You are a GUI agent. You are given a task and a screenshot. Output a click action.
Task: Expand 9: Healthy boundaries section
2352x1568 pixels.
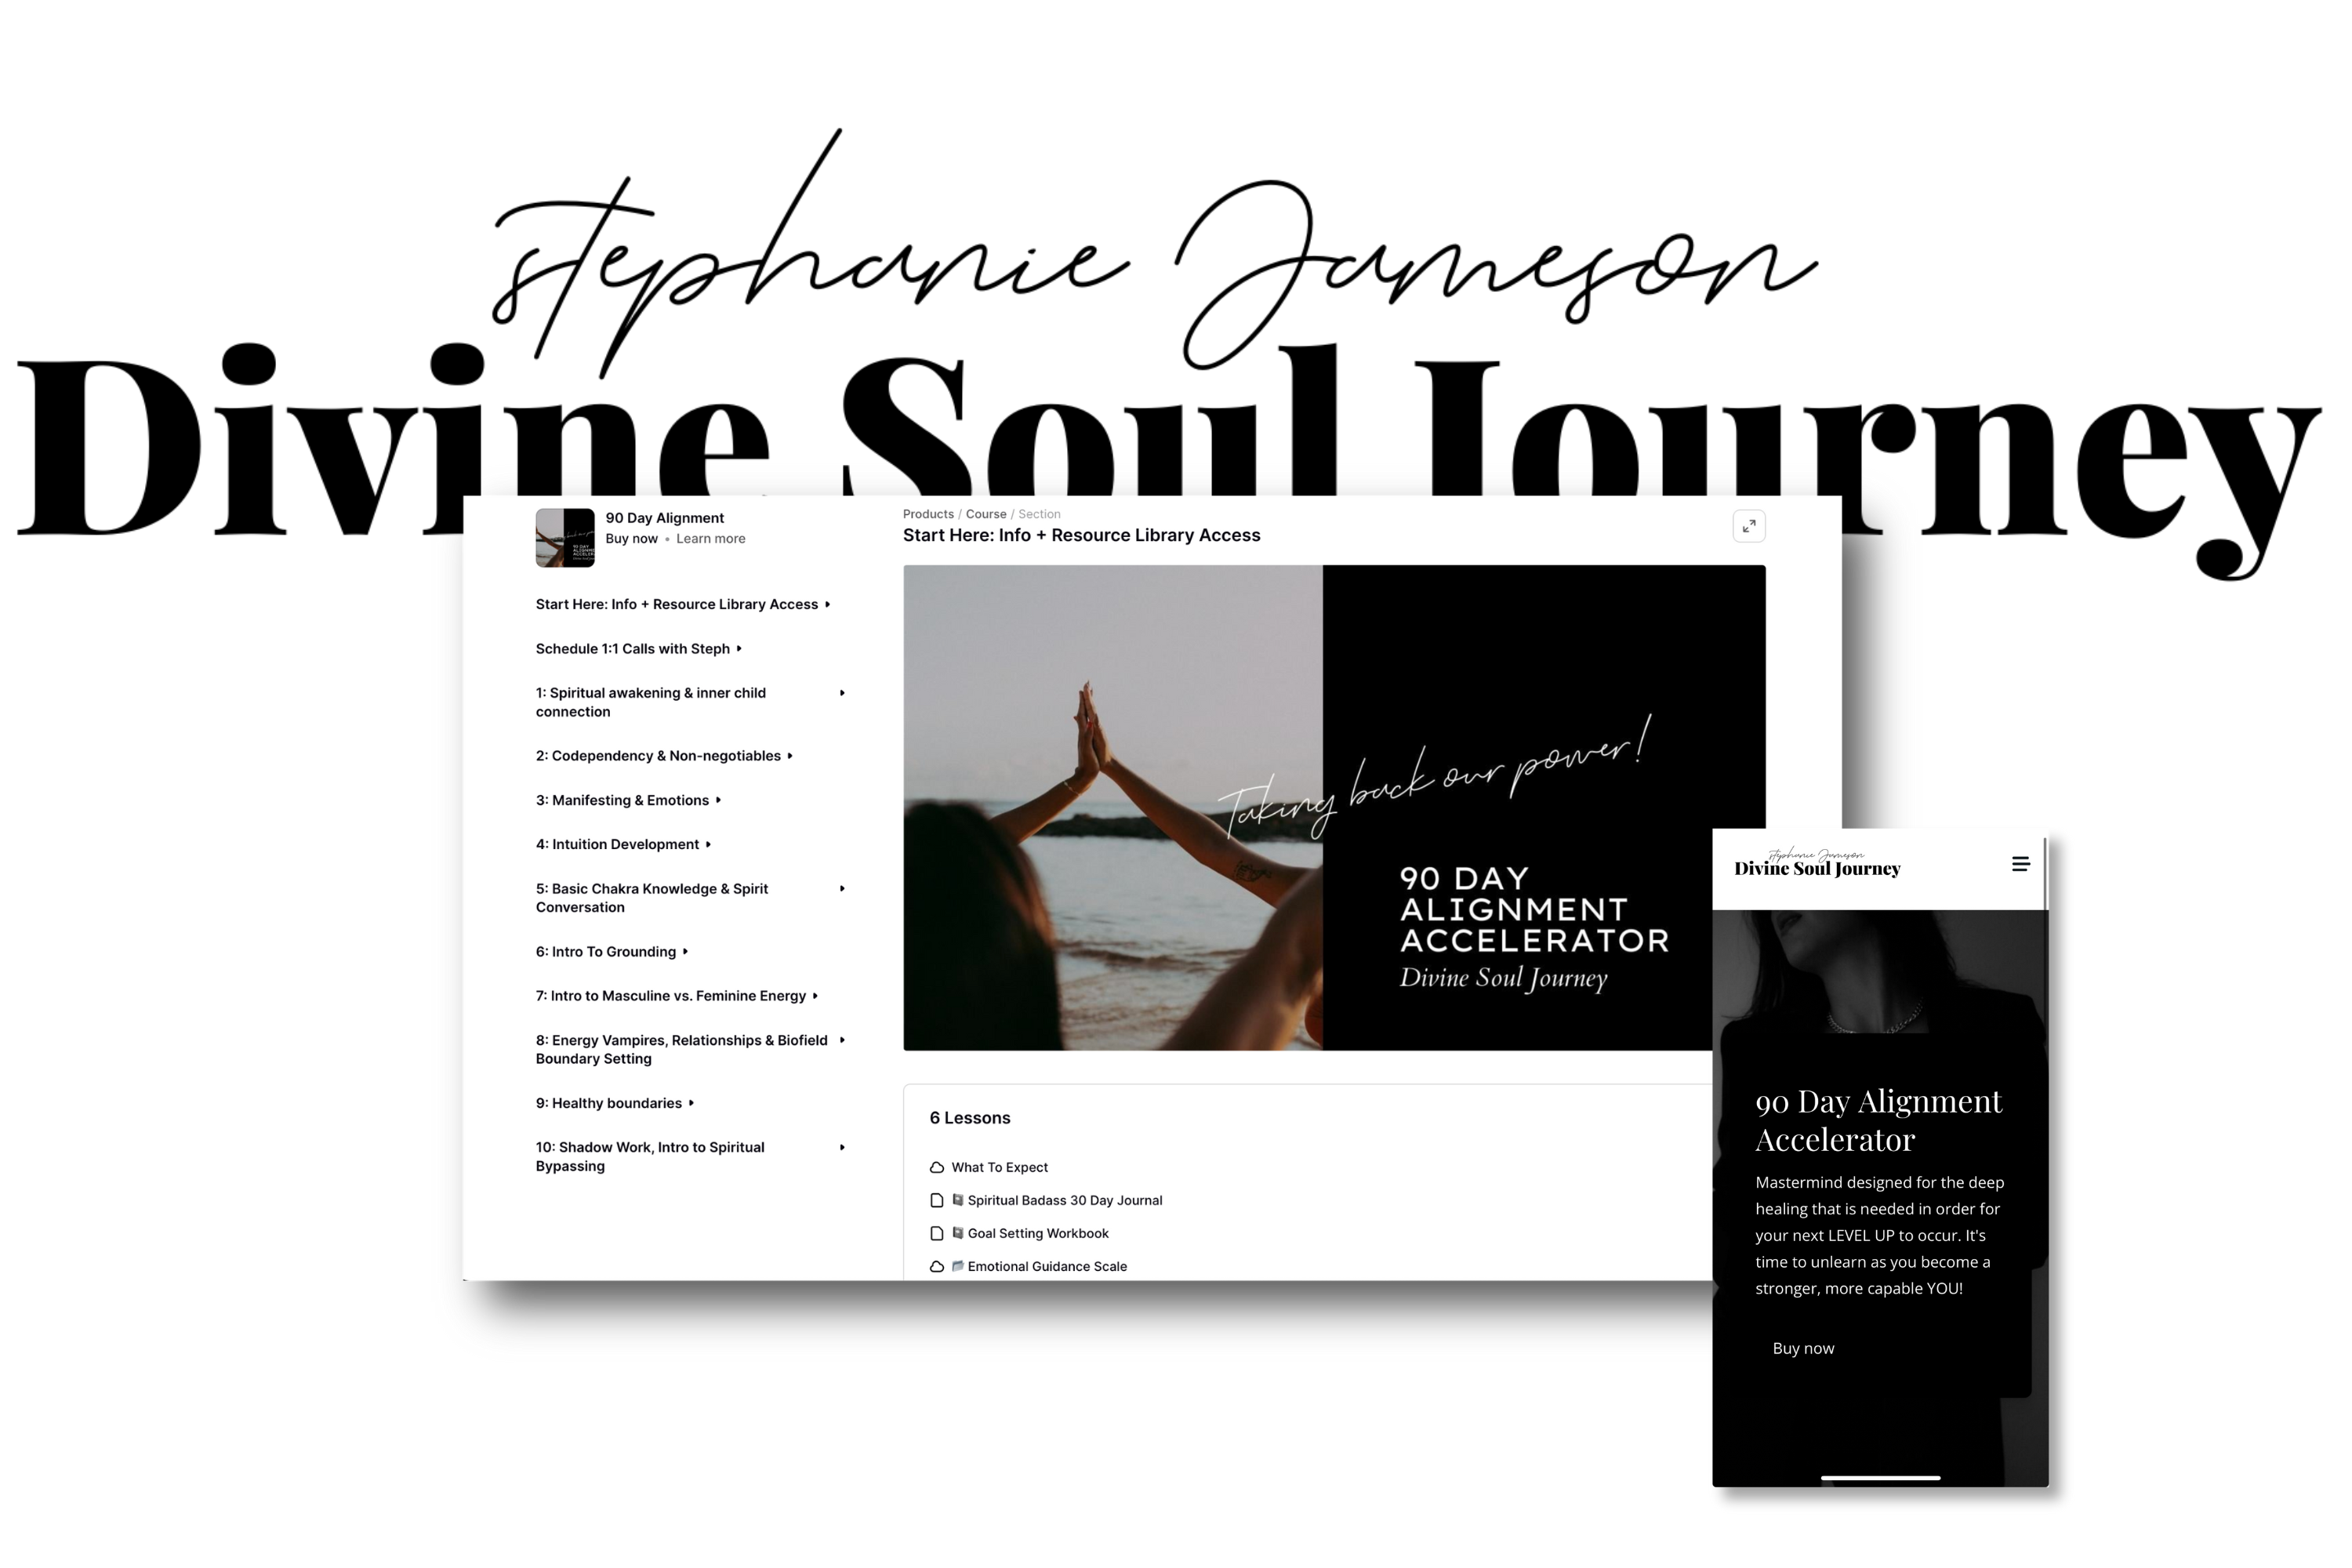[x=691, y=1103]
